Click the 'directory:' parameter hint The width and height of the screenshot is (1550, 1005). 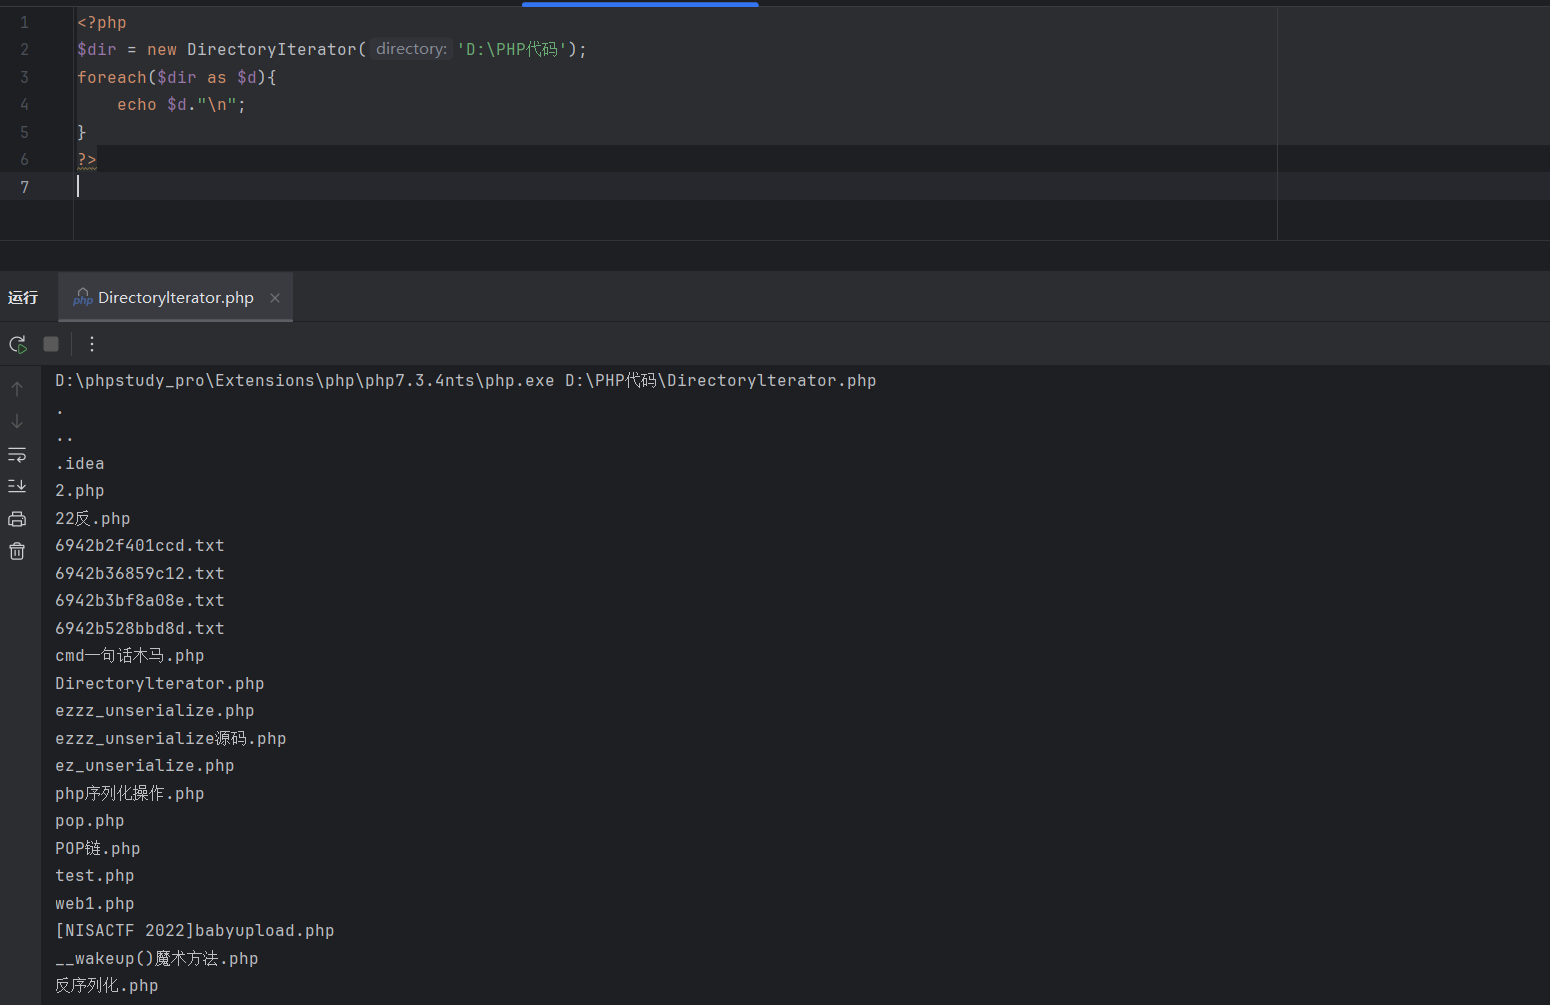pyautogui.click(x=411, y=49)
